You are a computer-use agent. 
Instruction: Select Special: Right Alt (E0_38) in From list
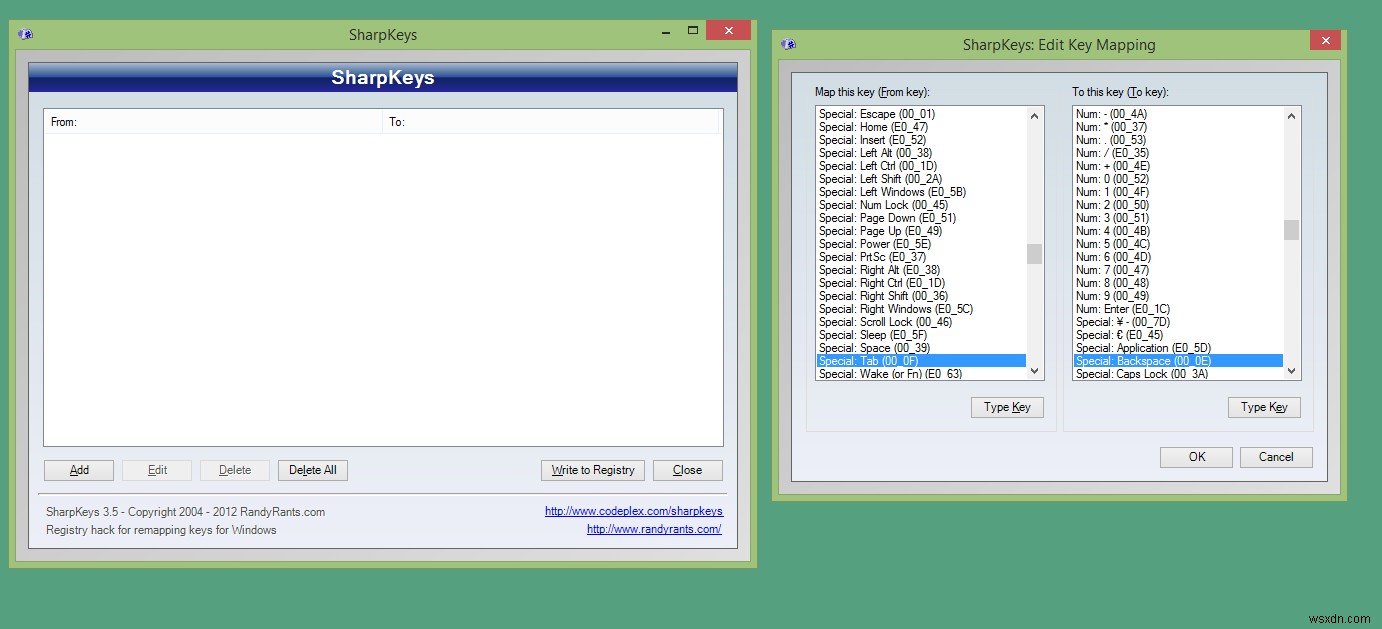(x=921, y=270)
